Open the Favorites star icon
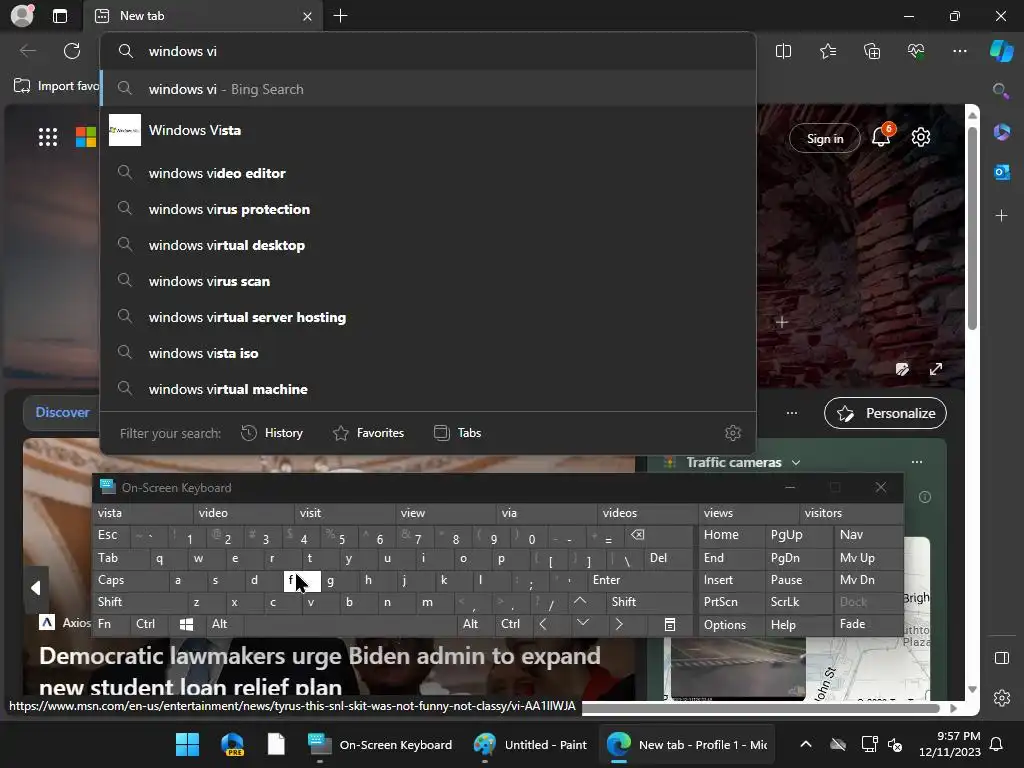The image size is (1024, 768). (x=827, y=51)
